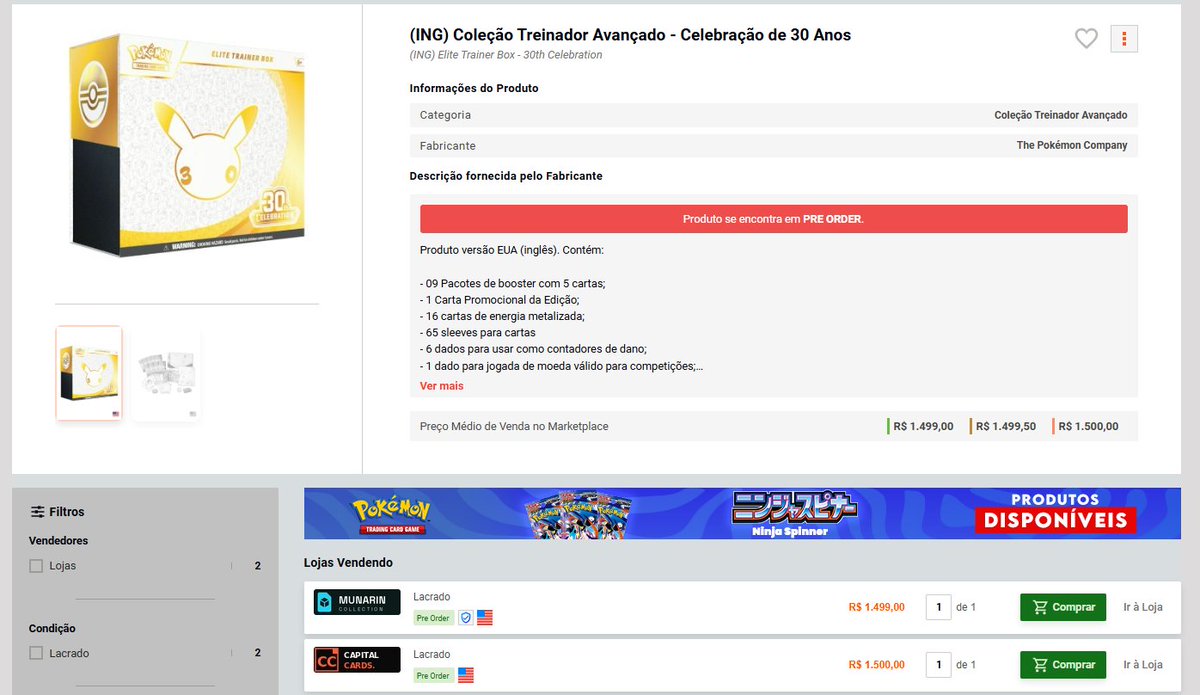
Task: Open Munarin Collection store logo
Action: 357,602
